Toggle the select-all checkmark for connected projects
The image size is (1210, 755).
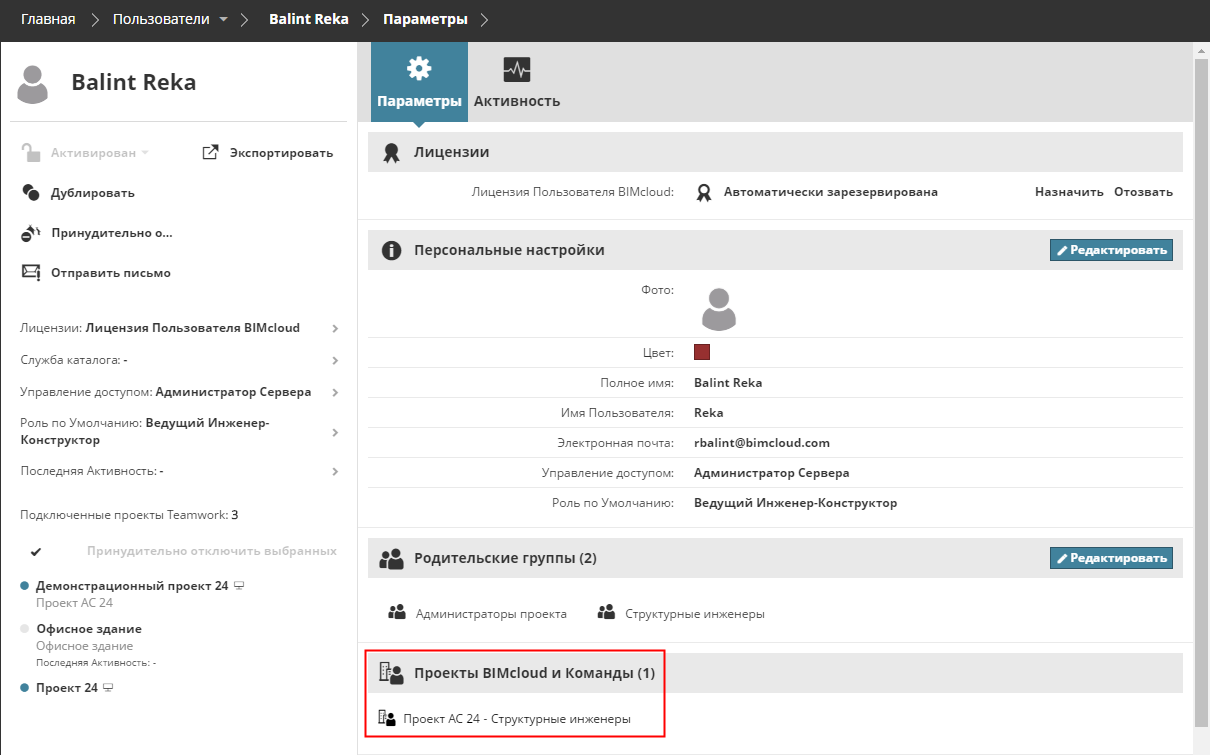coord(36,551)
